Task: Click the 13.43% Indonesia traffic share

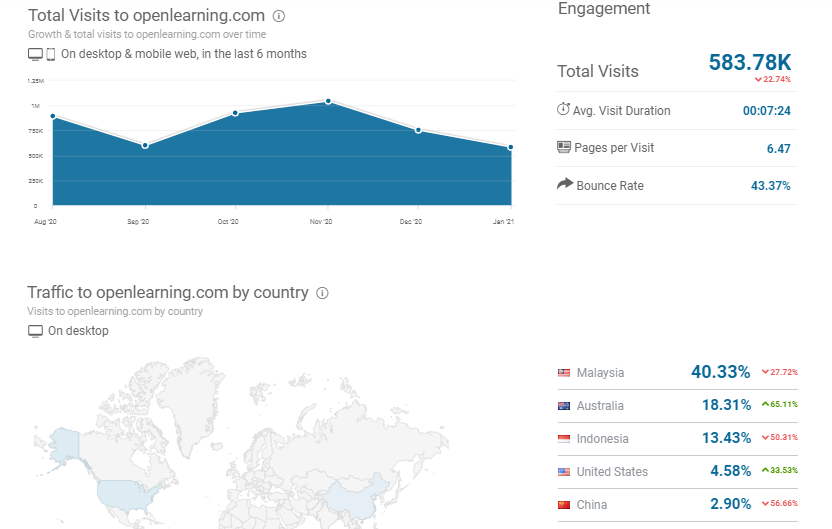Action: (726, 438)
